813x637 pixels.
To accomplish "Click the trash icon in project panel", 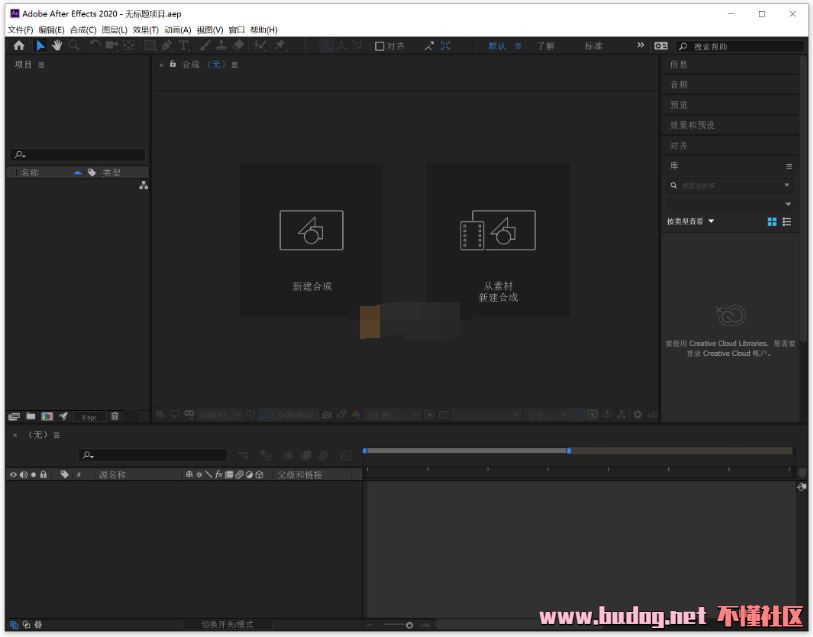I will click(x=115, y=416).
